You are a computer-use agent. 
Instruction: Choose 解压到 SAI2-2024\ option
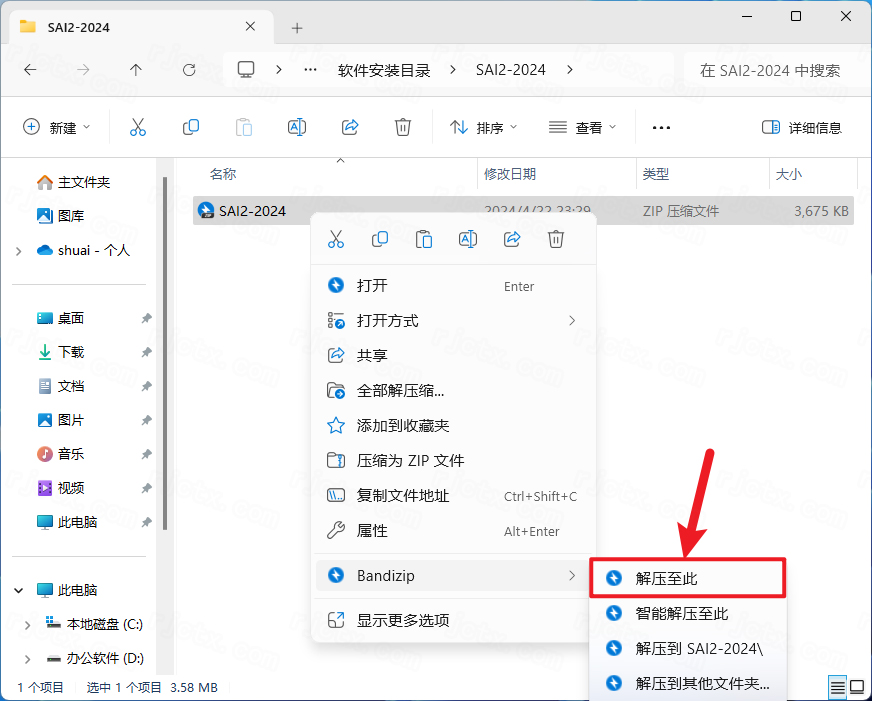pos(687,648)
